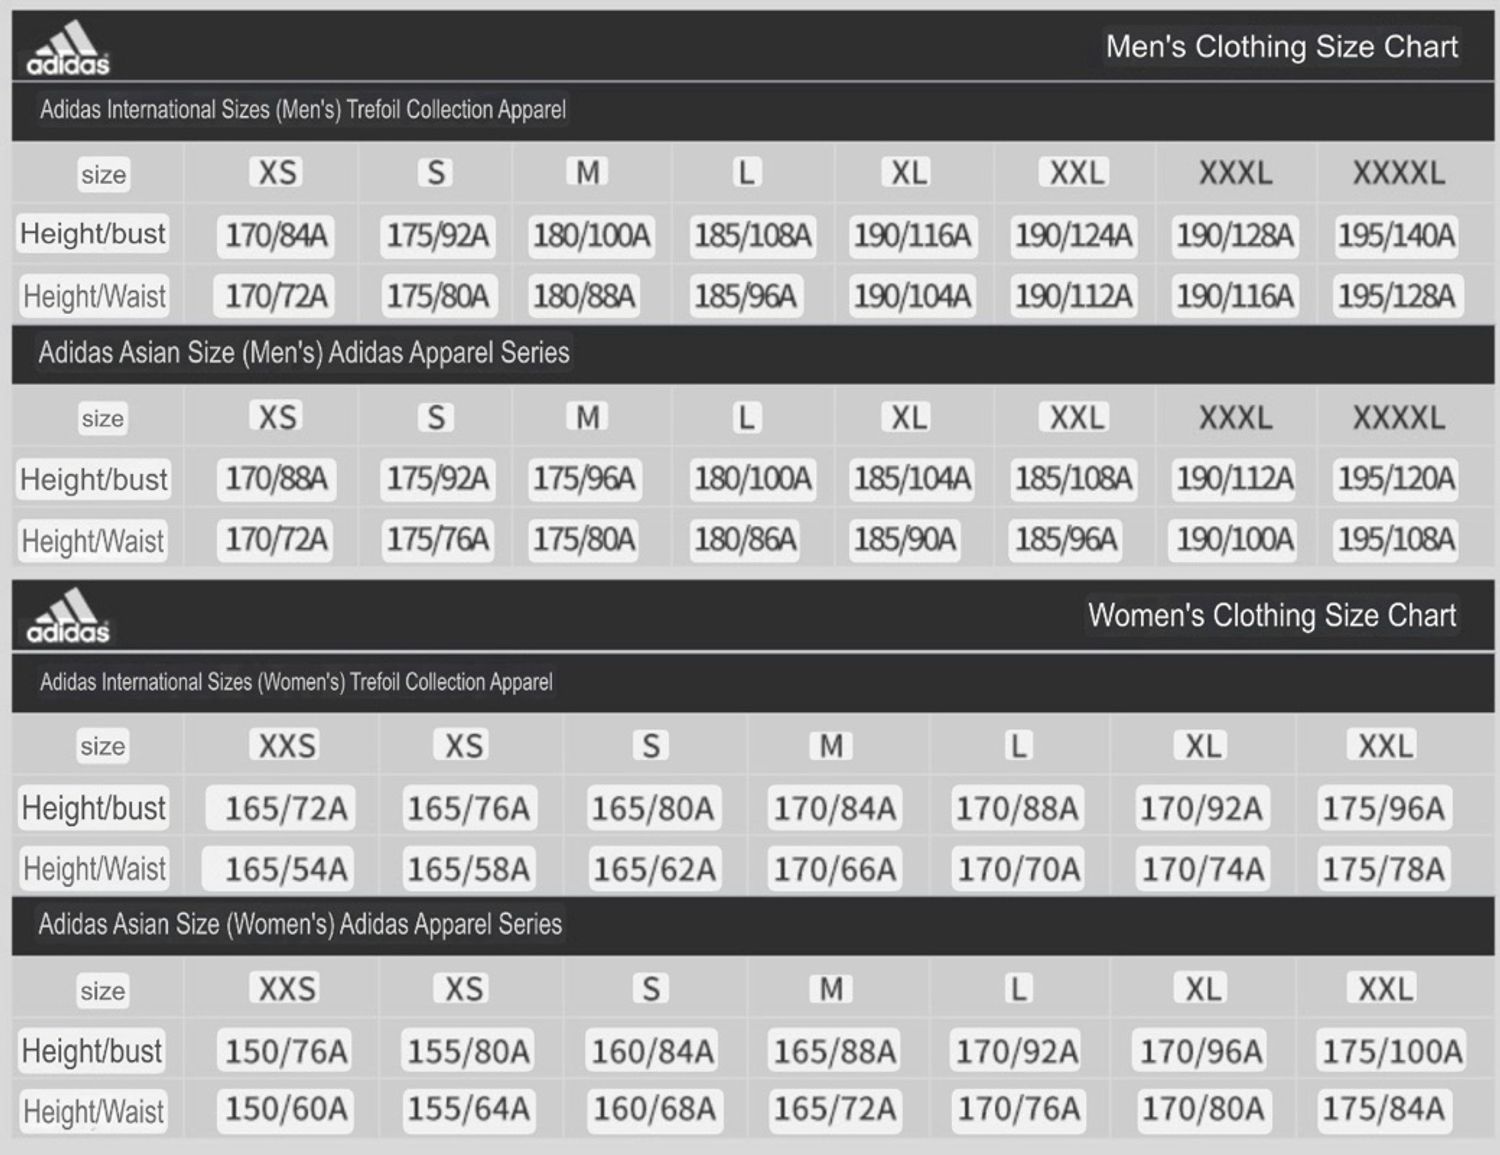Viewport: 1500px width, 1155px height.
Task: Pick the 160/68A height/waist cell
Action: point(654,1109)
